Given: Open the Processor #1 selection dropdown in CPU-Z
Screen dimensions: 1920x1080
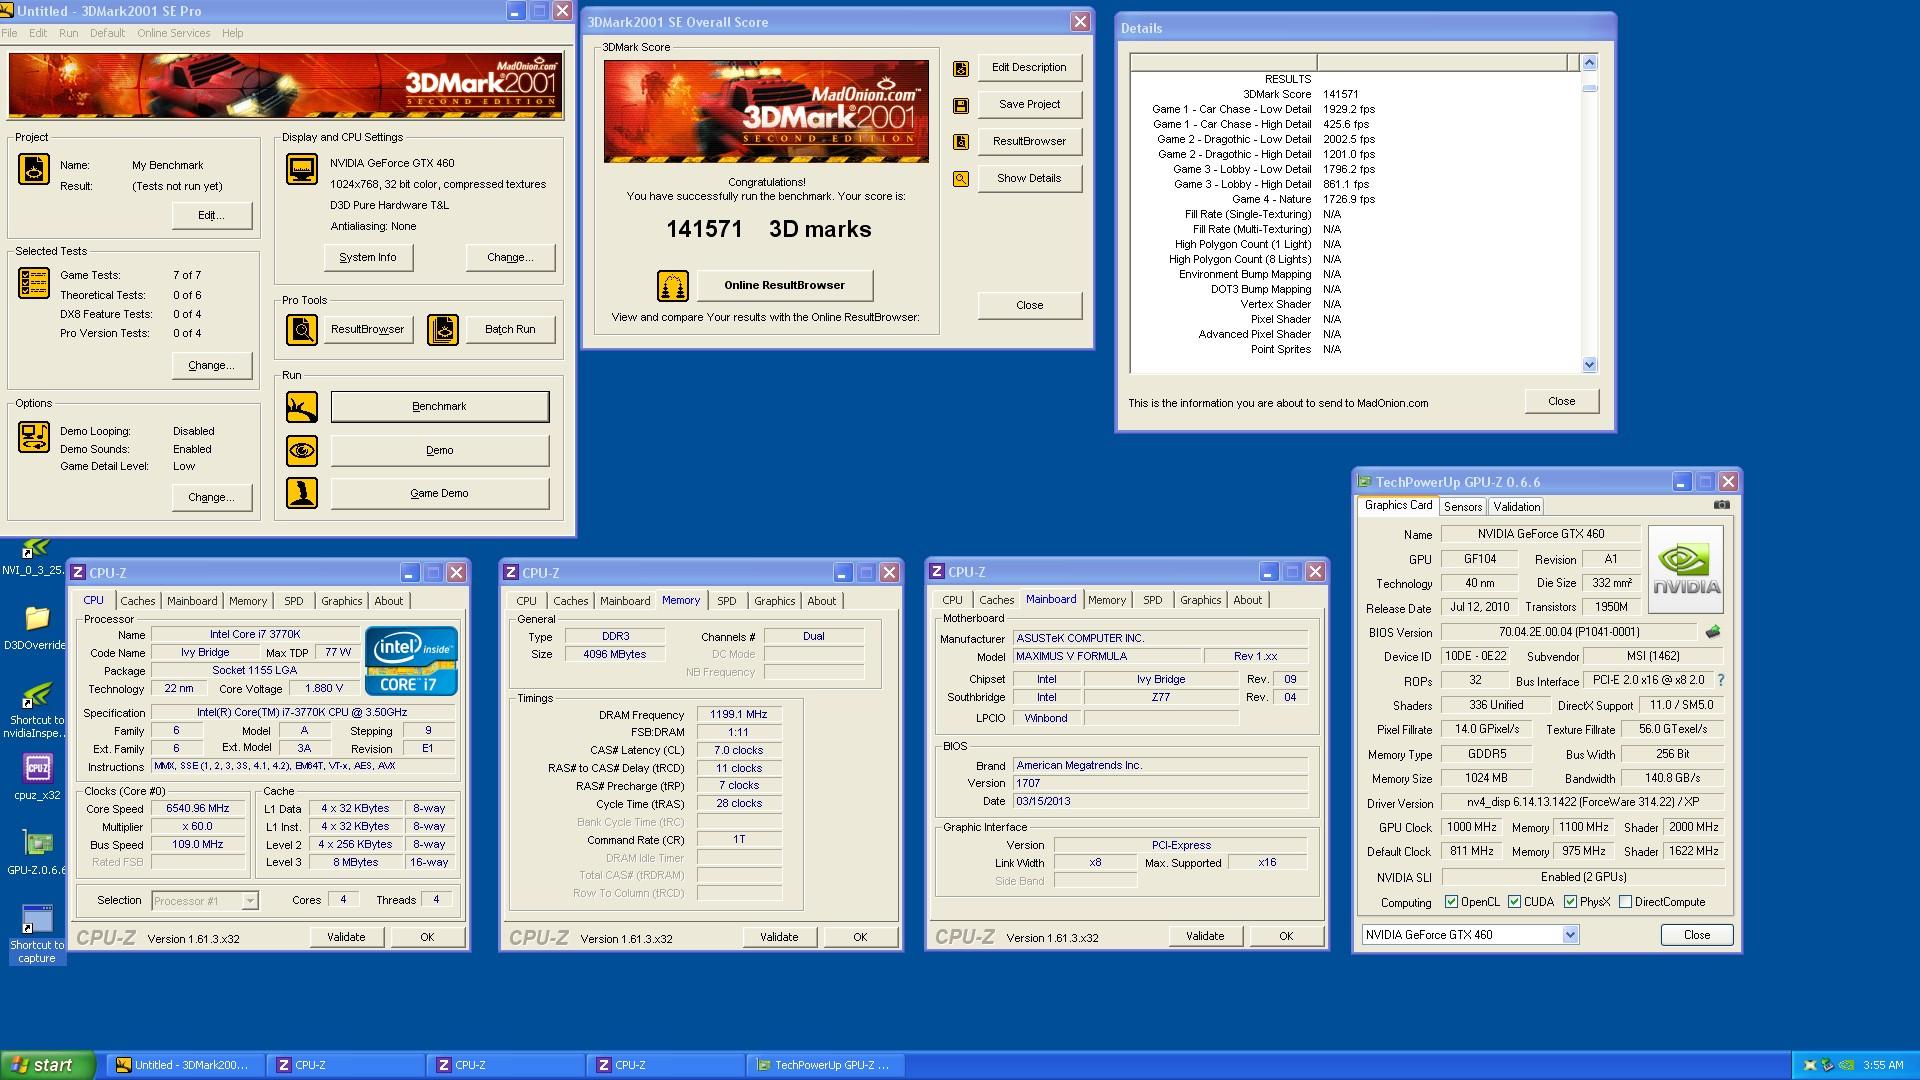Looking at the screenshot, I should (249, 901).
